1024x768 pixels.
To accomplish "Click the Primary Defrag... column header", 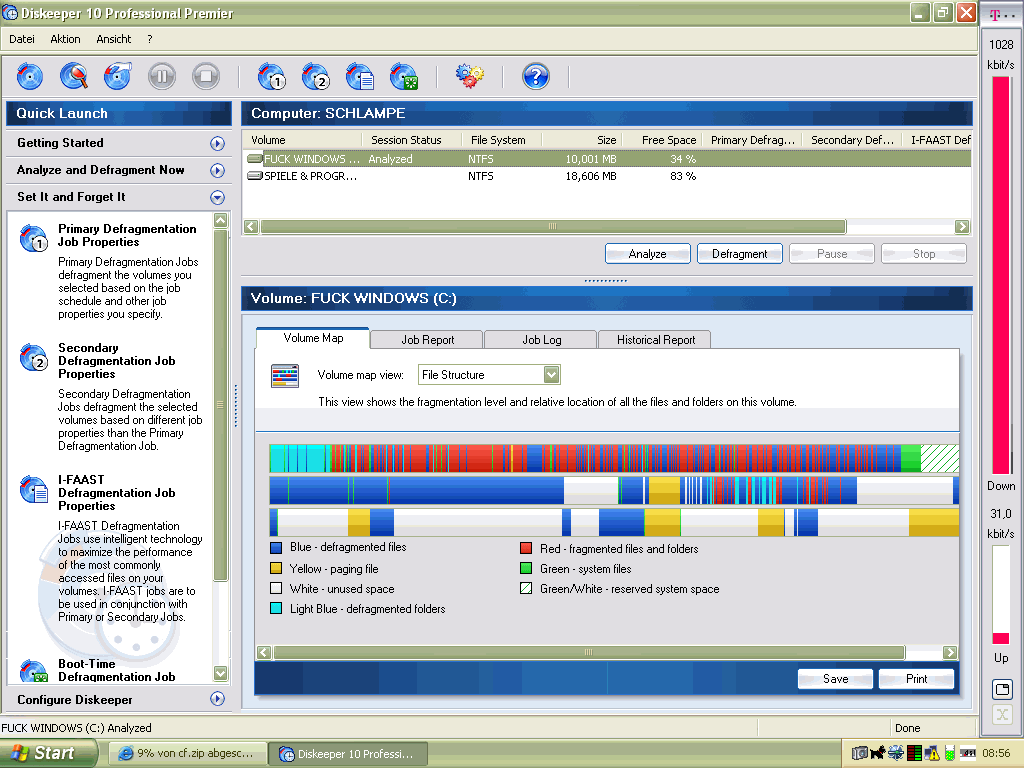I will [753, 140].
